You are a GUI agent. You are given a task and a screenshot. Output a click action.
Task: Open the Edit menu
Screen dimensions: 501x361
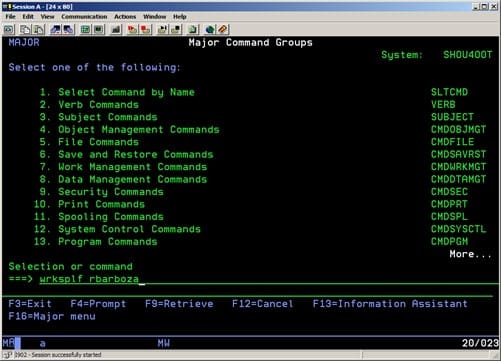(28, 17)
